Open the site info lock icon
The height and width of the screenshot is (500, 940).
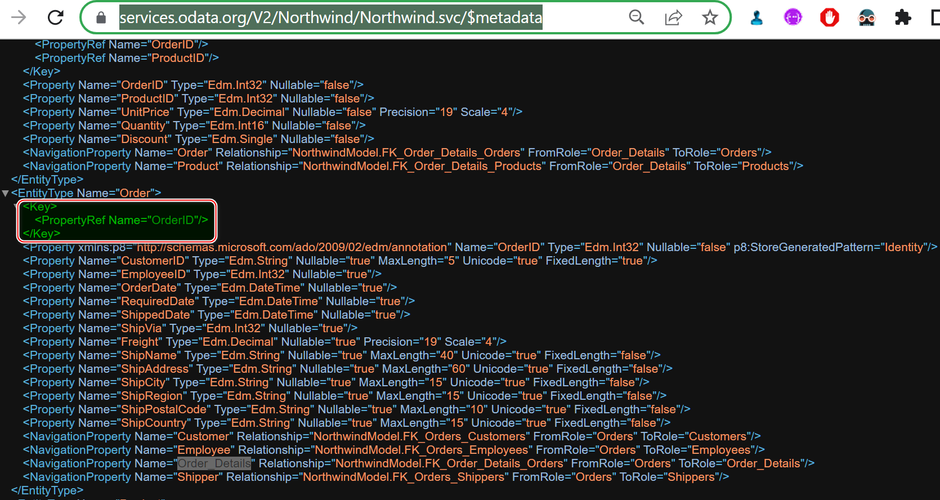pyautogui.click(x=101, y=18)
